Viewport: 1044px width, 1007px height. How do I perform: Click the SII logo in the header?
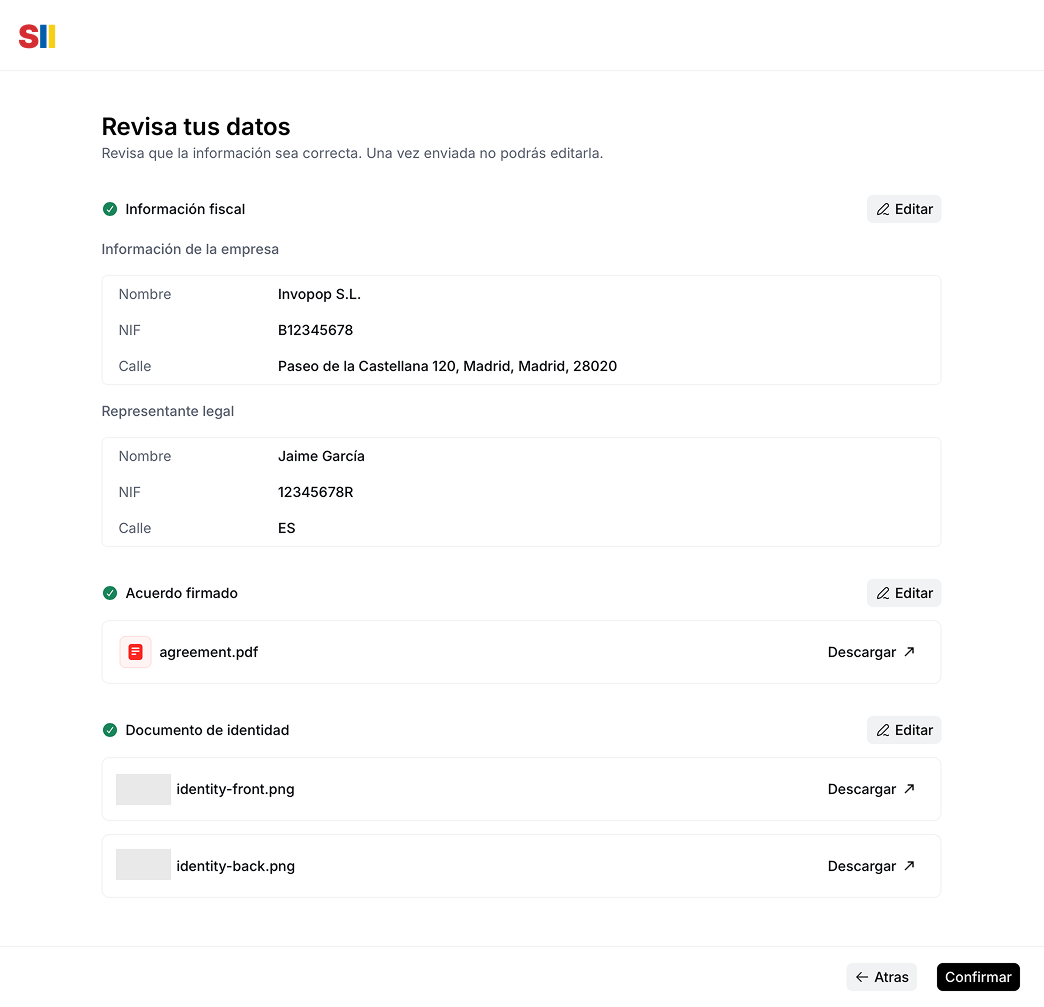point(36,36)
